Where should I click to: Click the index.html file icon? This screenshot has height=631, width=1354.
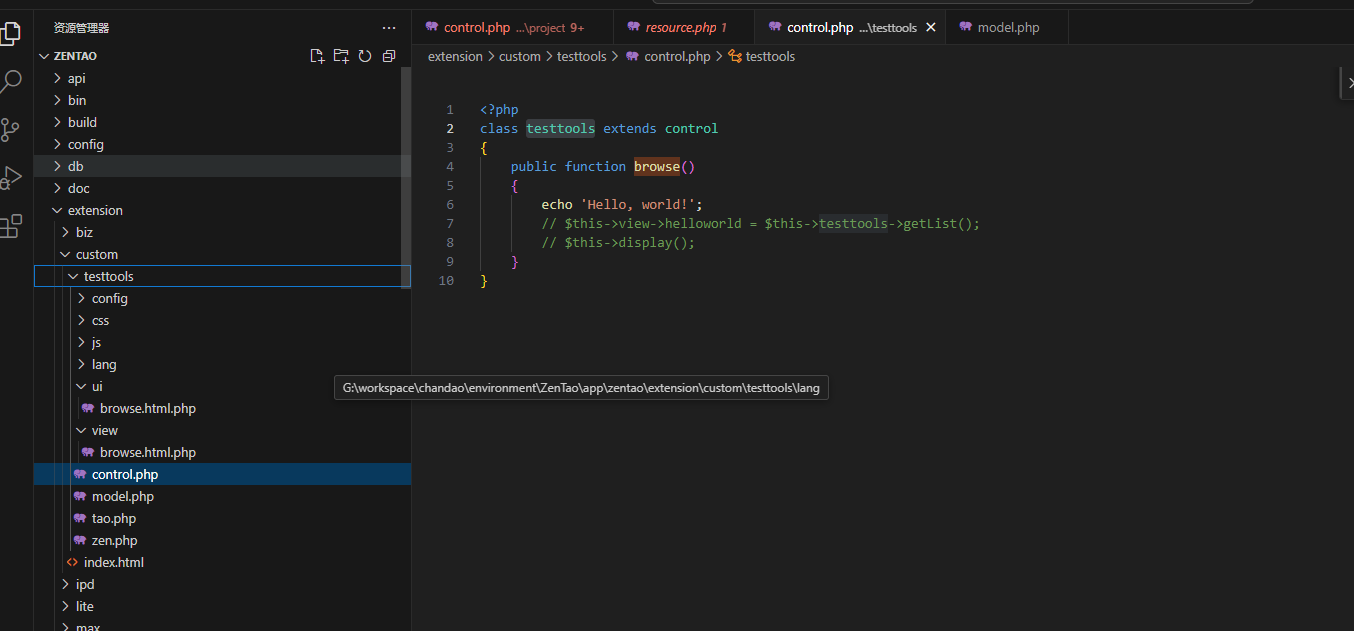[x=72, y=562]
